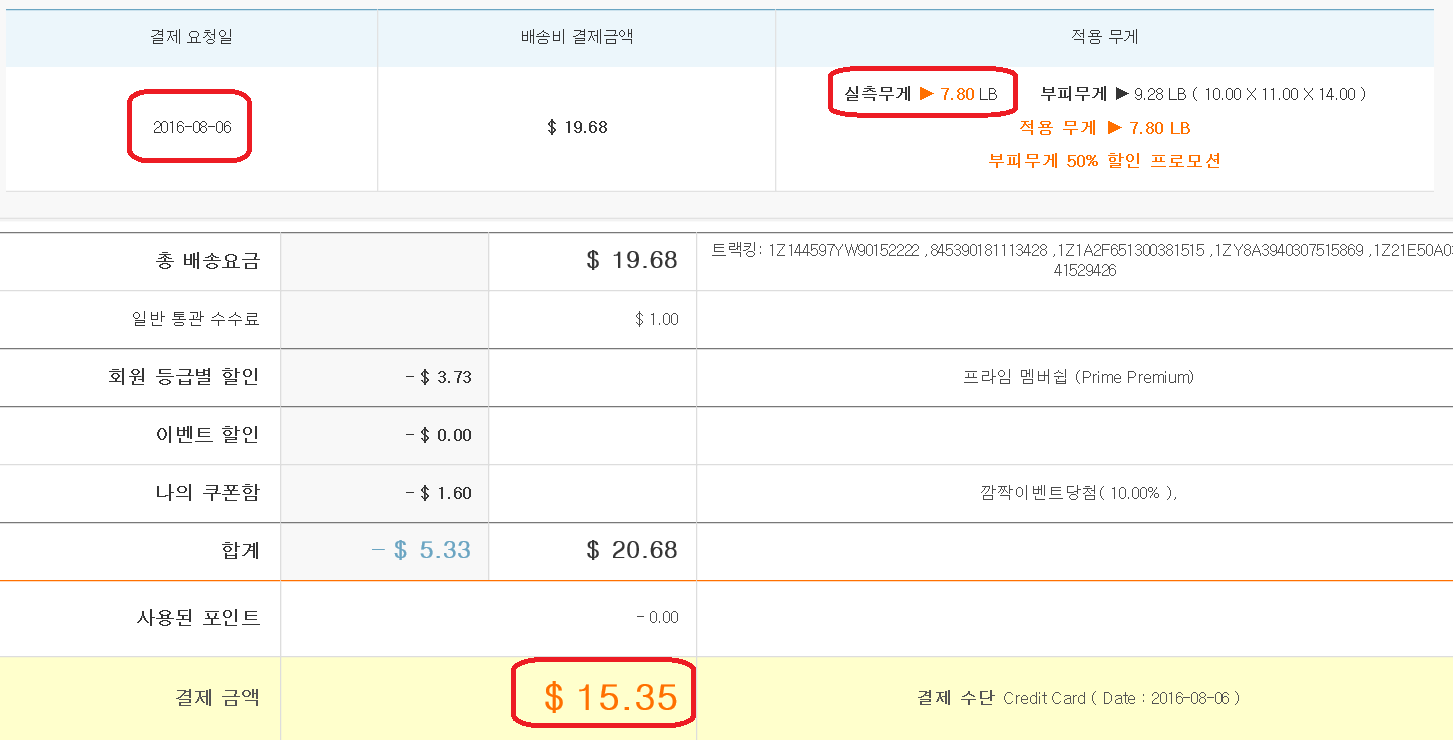The height and width of the screenshot is (740, 1453).
Task: Click the orange arrow beside 적용 무게
Action: pos(1115,128)
